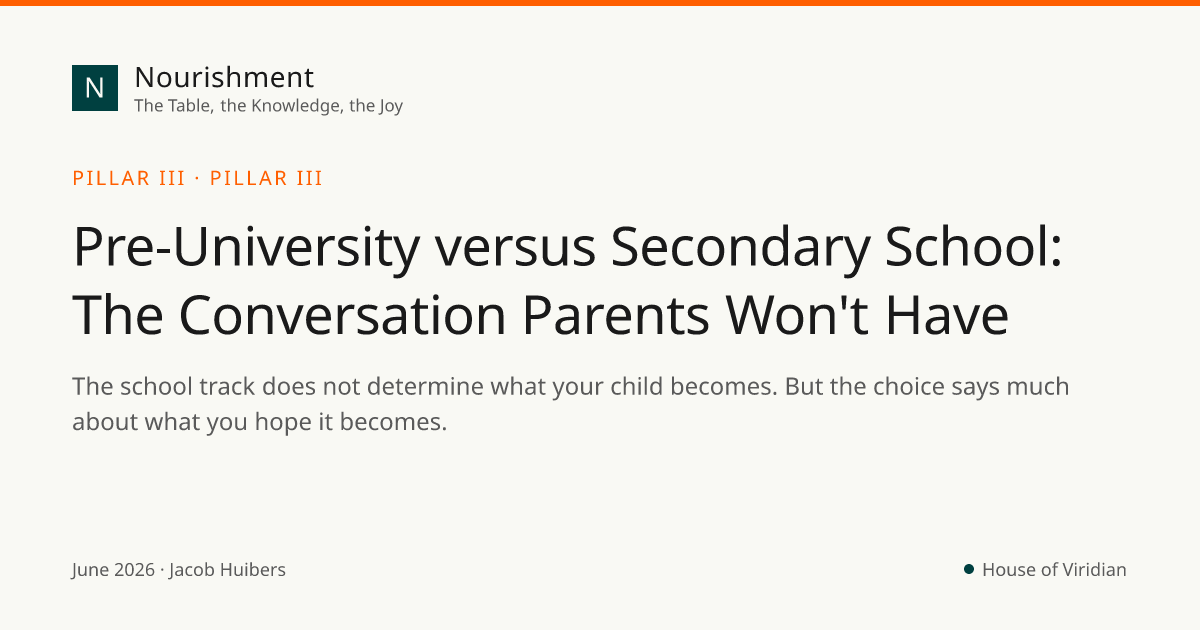Click the words 'Pre-University' in the headline

(x=246, y=249)
